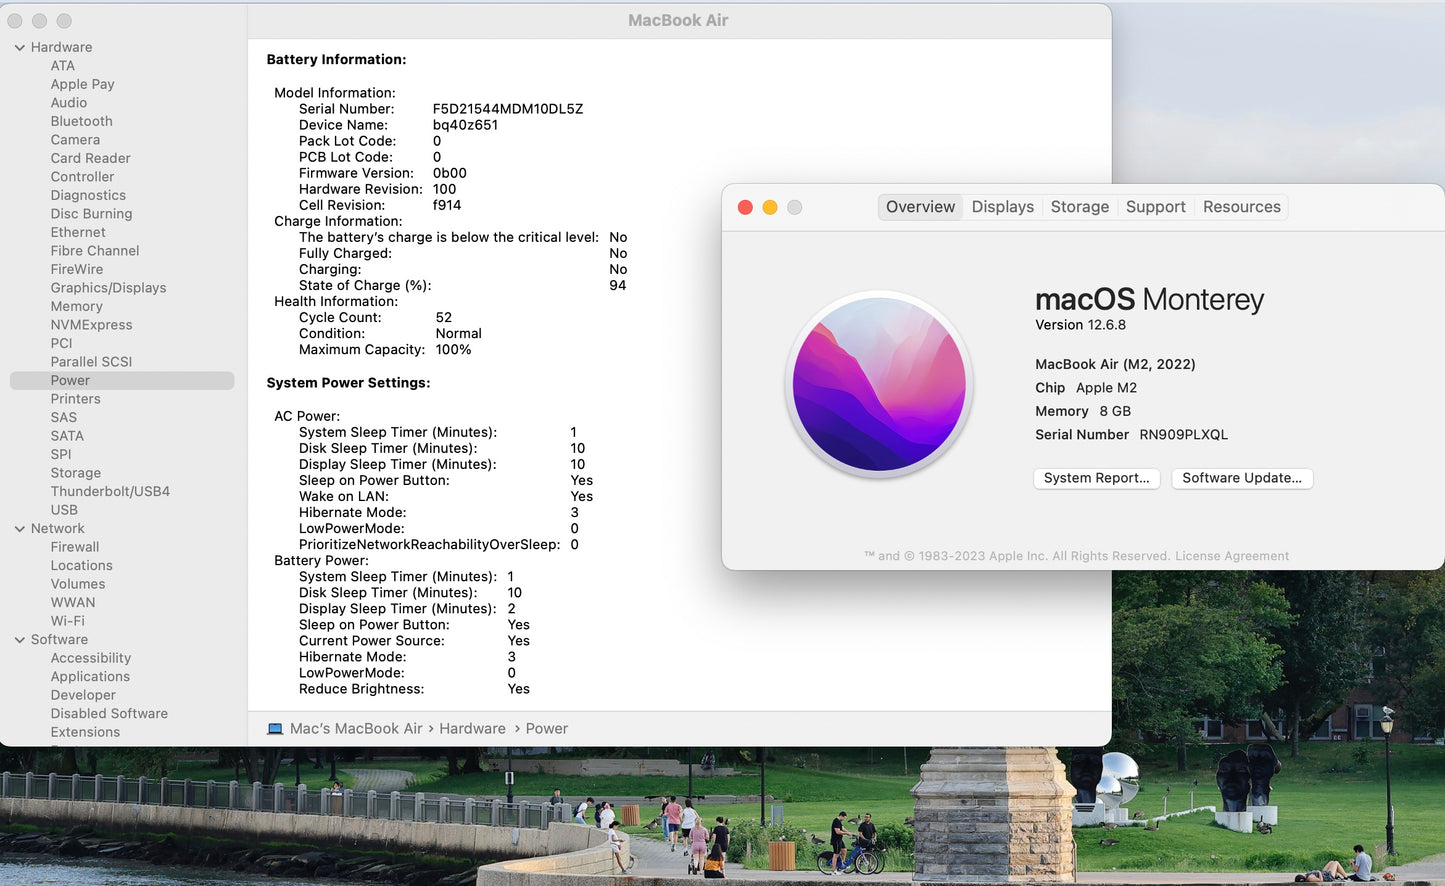1445x886 pixels.
Task: Select Developer under Software
Action: click(x=83, y=695)
